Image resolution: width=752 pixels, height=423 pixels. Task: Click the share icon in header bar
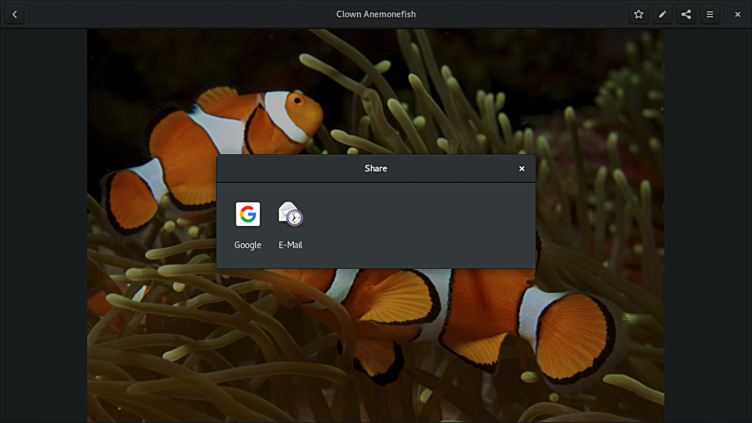coord(686,14)
